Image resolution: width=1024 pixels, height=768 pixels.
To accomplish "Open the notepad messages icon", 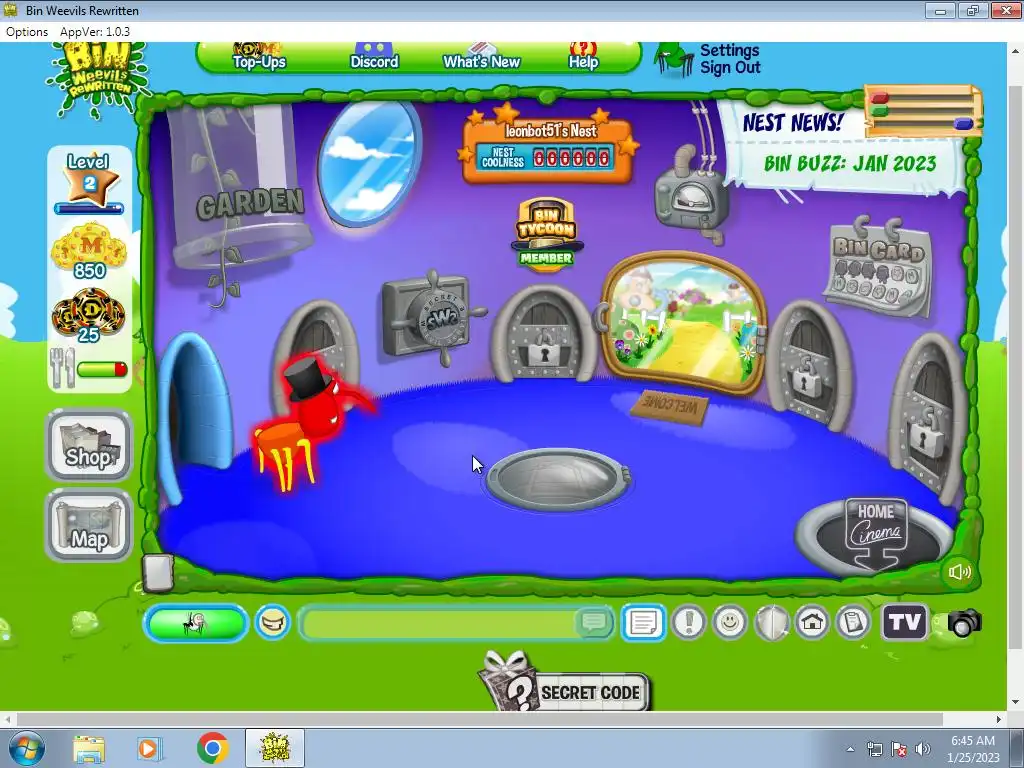I will (x=643, y=622).
